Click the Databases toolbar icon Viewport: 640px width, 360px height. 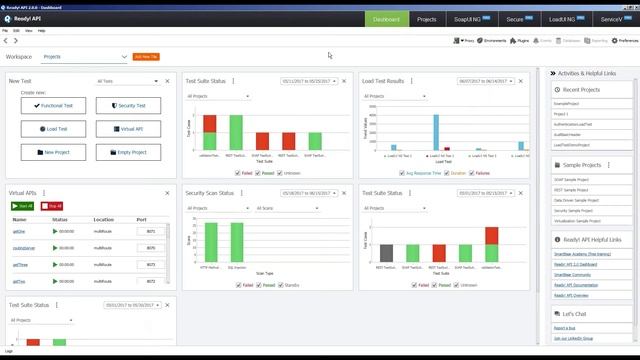(568, 40)
